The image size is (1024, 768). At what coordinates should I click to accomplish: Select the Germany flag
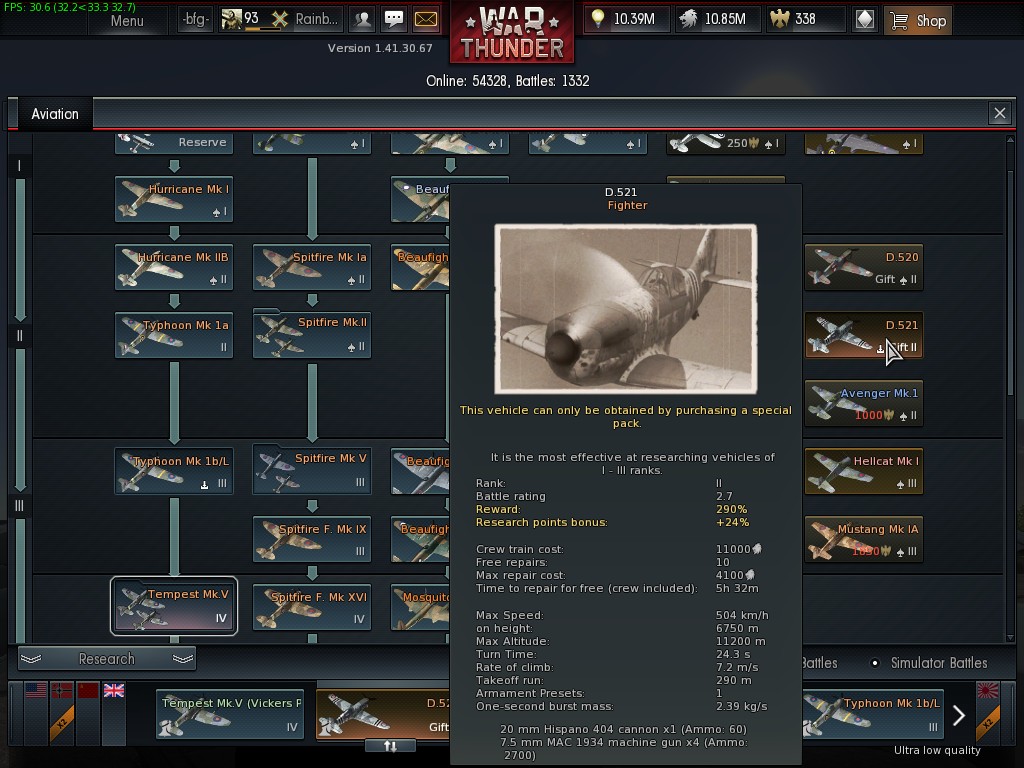62,690
